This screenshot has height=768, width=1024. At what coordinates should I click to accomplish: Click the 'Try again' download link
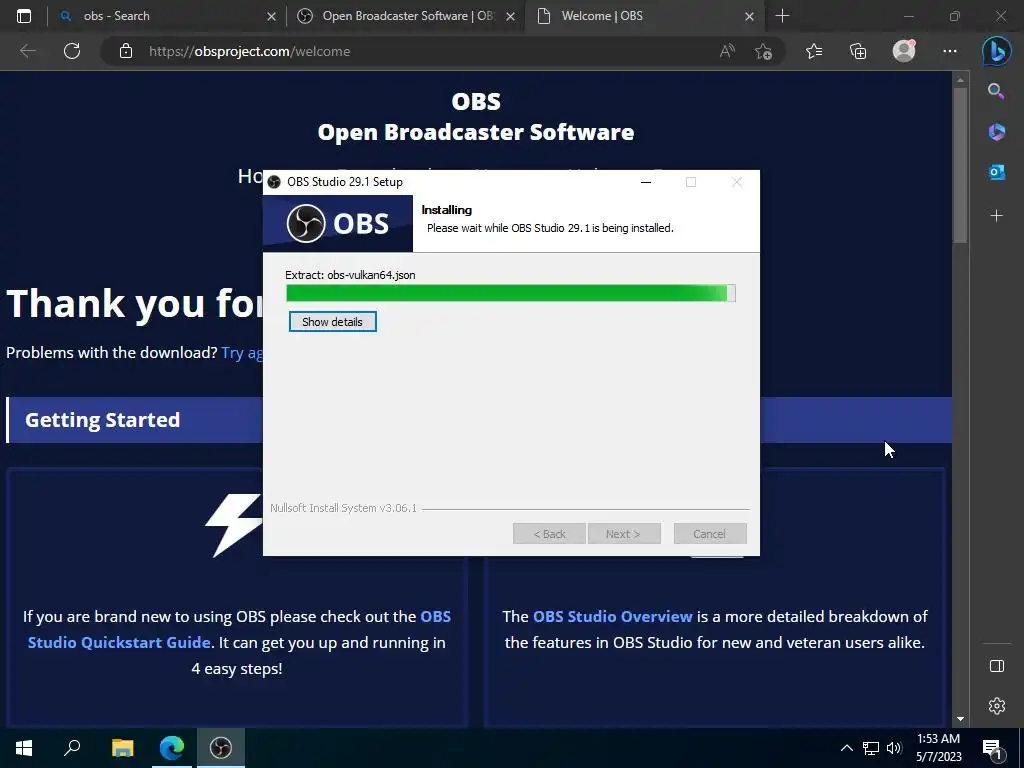[242, 353]
